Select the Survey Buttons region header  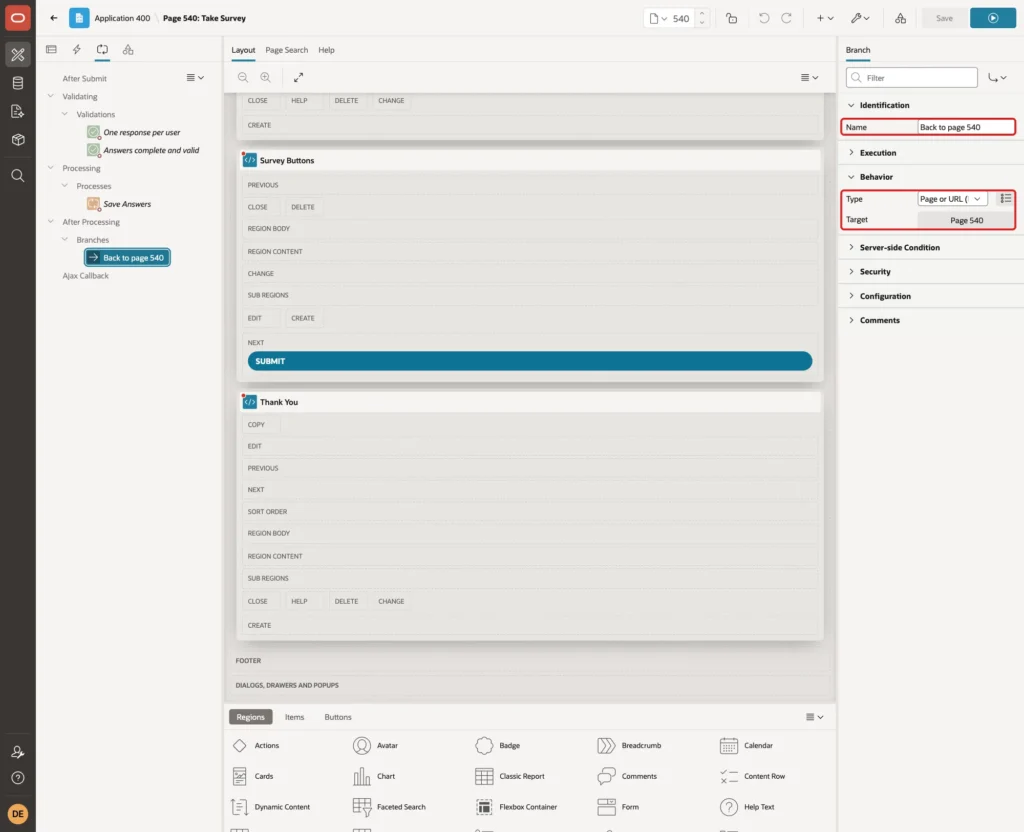tap(530, 161)
